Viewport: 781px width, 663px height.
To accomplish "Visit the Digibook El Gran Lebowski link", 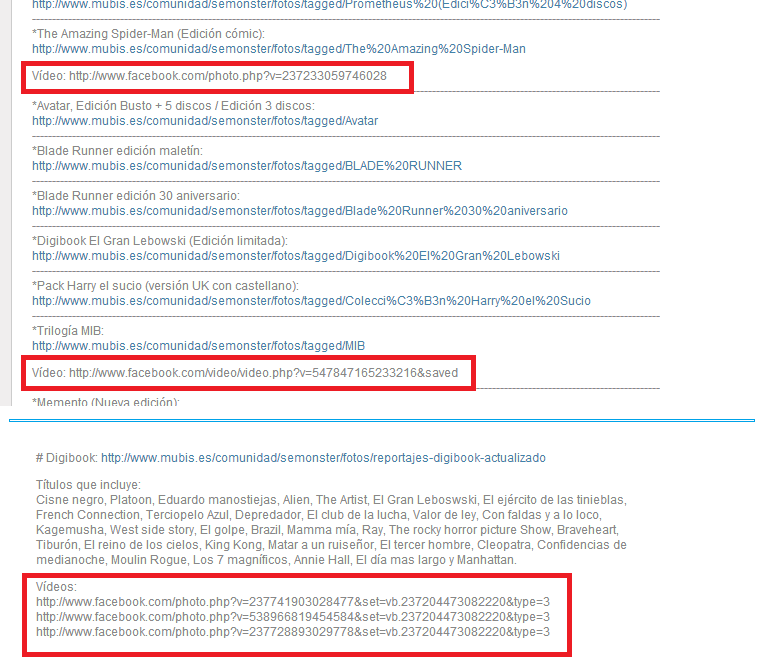I will pos(295,256).
